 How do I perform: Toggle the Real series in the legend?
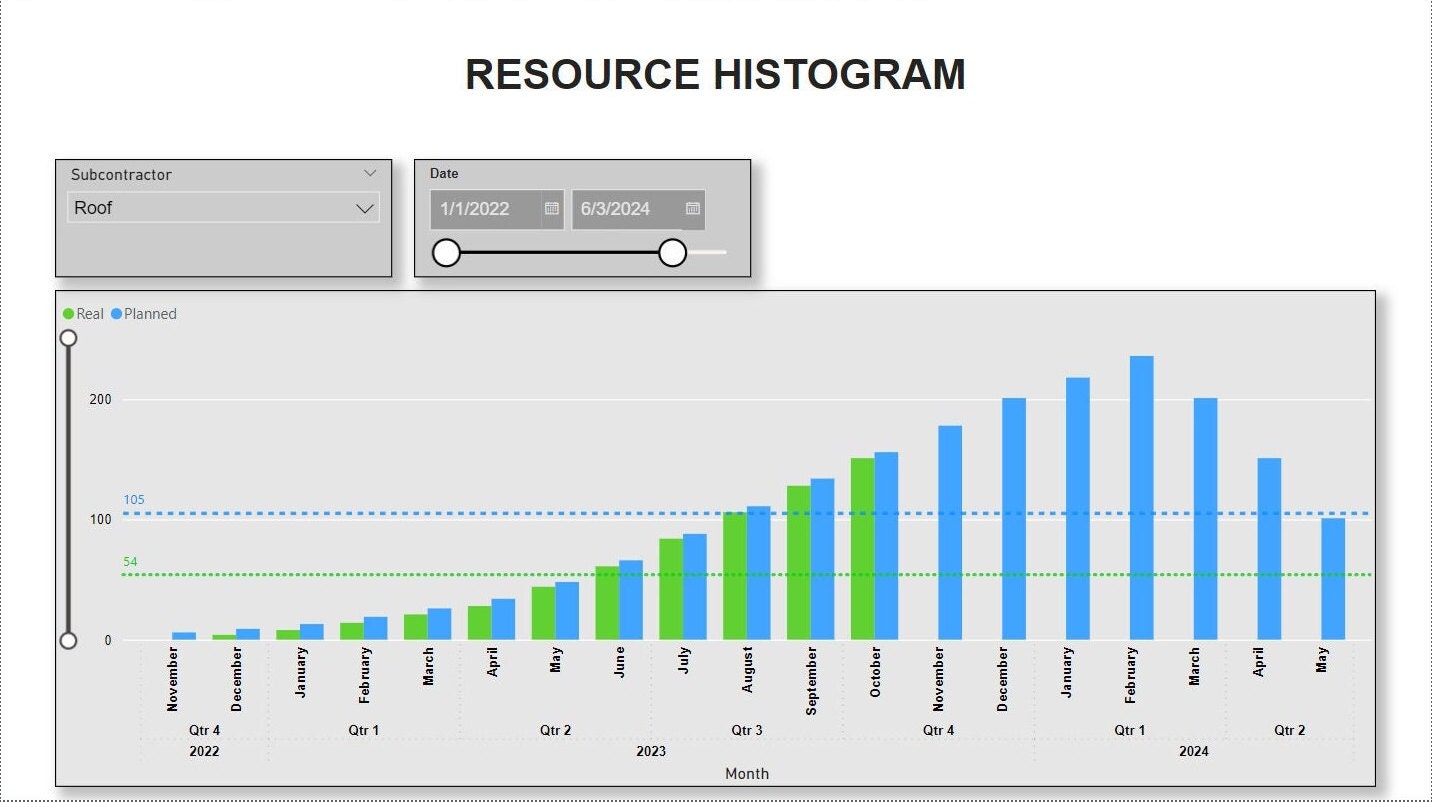[88, 313]
